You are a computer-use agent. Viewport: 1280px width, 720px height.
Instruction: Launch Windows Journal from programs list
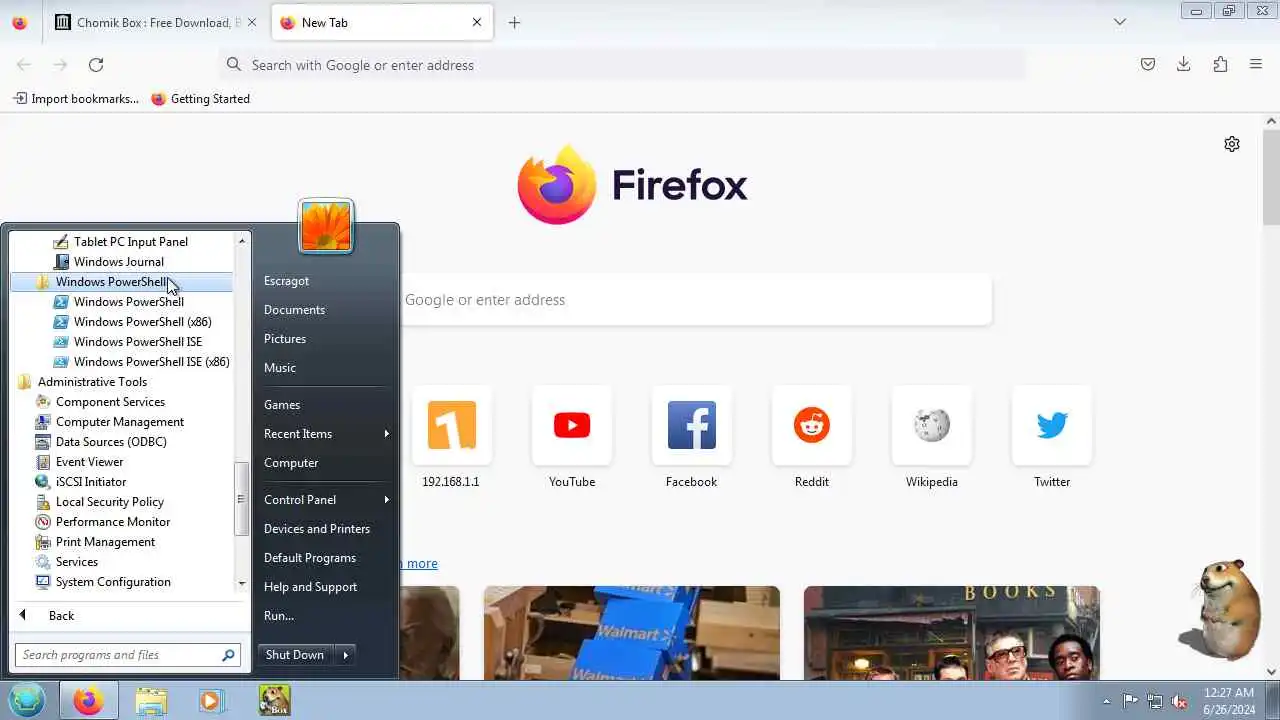click(118, 262)
